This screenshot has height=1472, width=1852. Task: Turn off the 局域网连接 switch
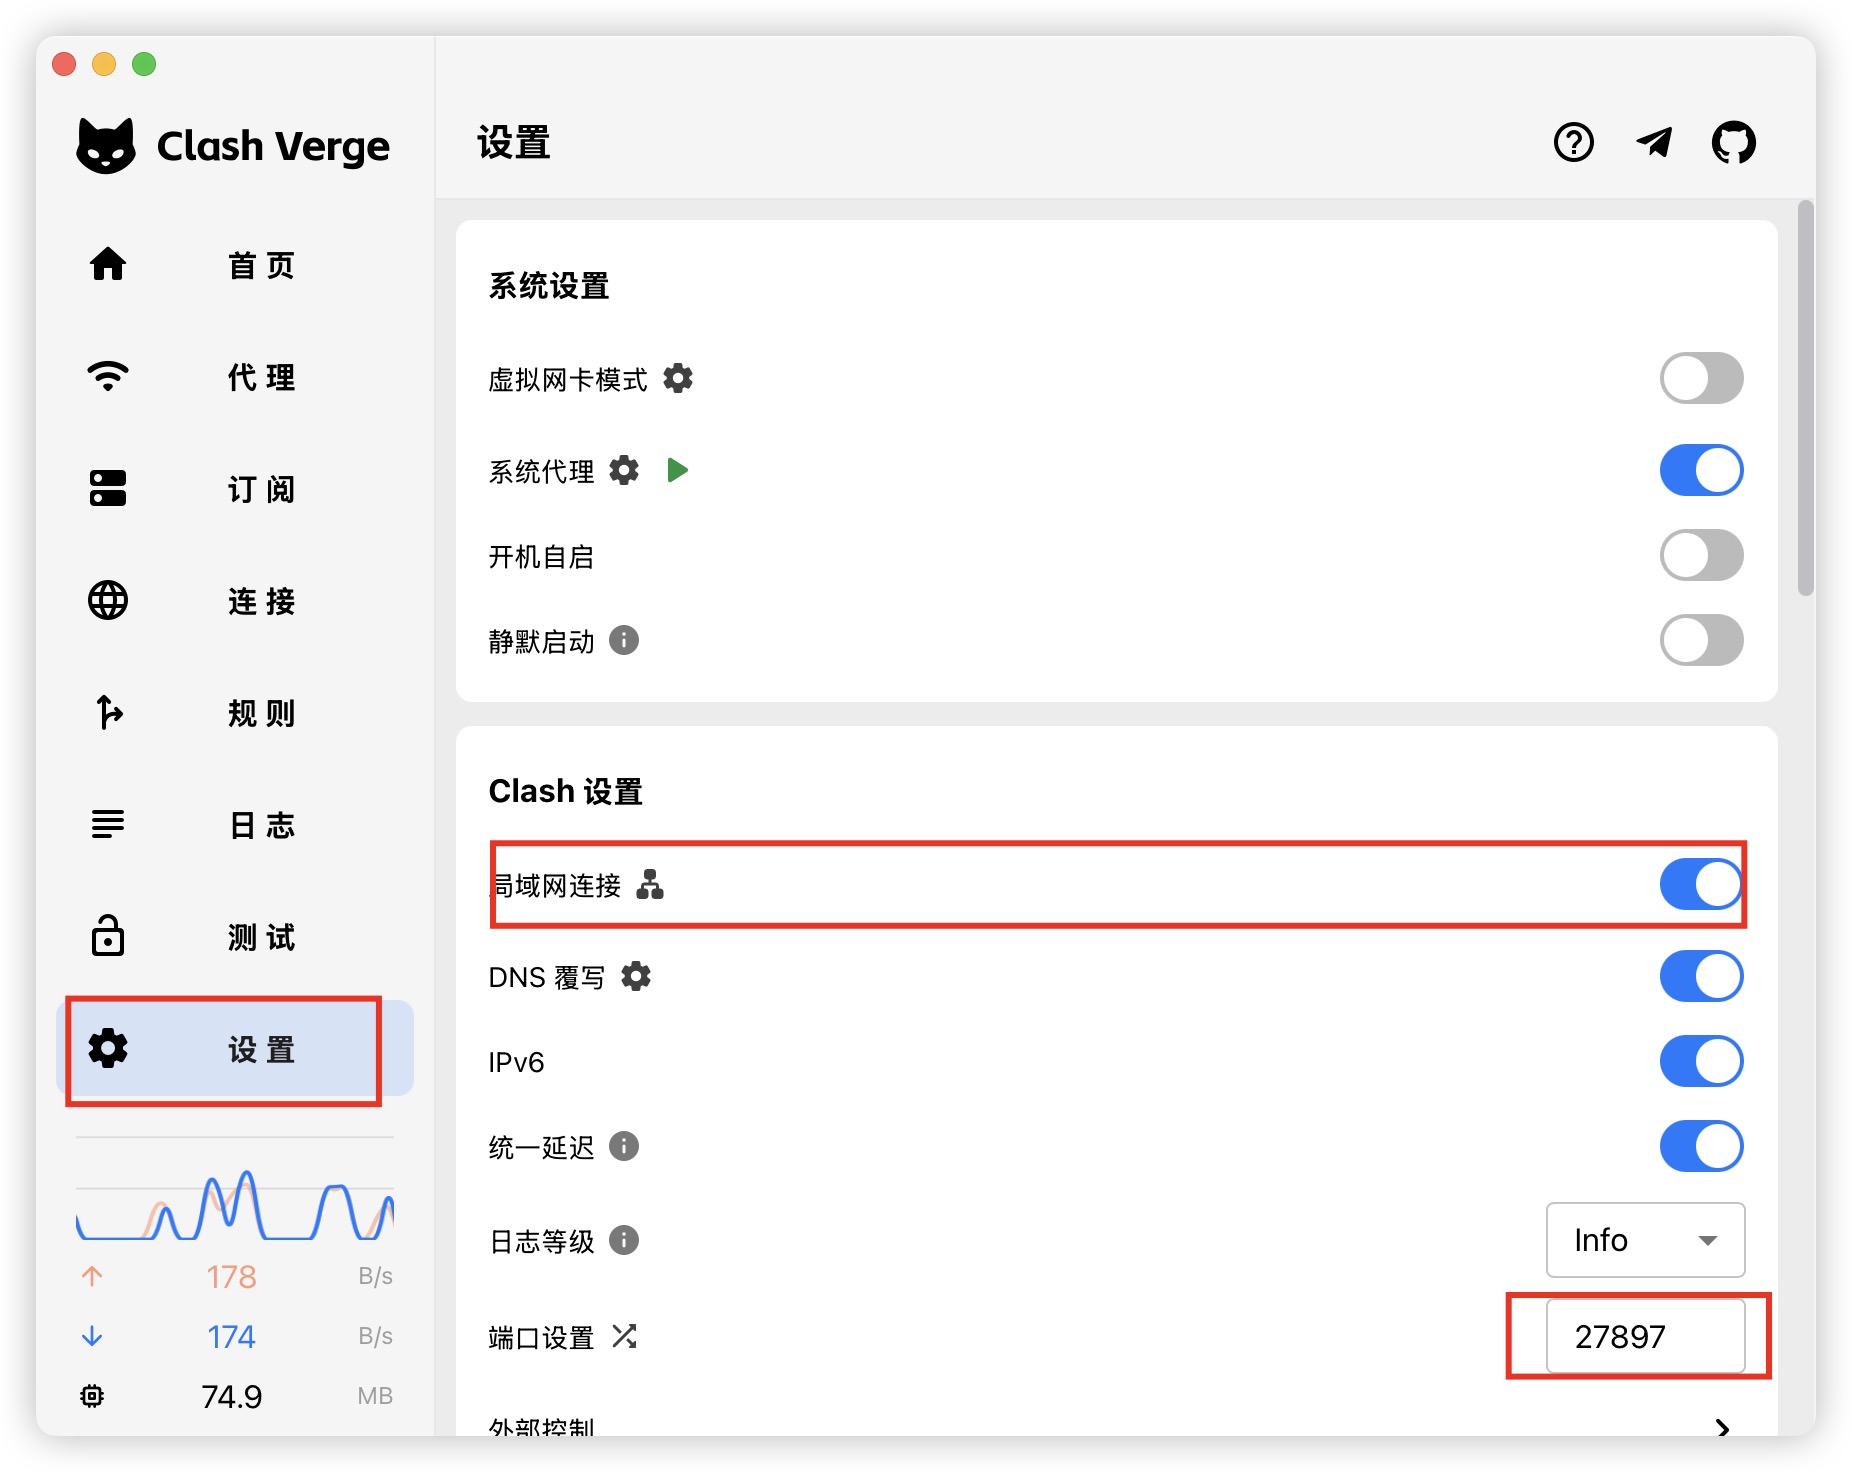1701,885
